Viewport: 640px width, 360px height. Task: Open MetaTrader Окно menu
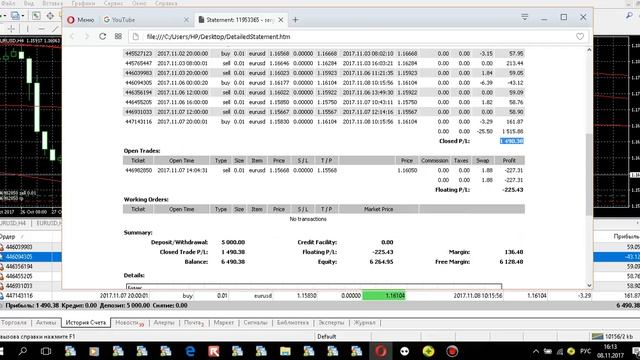tap(139, 3)
